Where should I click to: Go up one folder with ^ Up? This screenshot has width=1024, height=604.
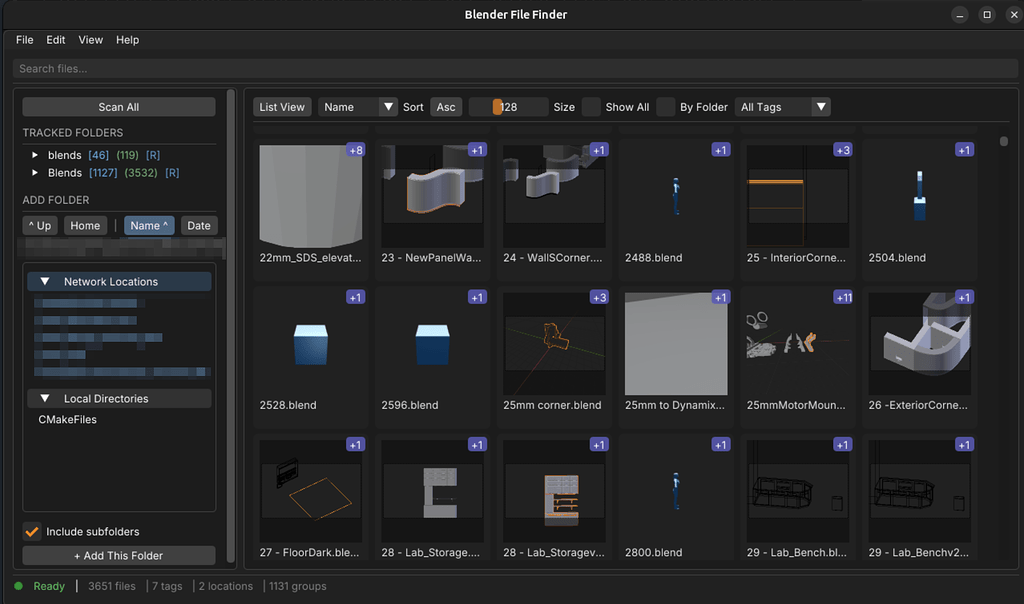coord(40,225)
